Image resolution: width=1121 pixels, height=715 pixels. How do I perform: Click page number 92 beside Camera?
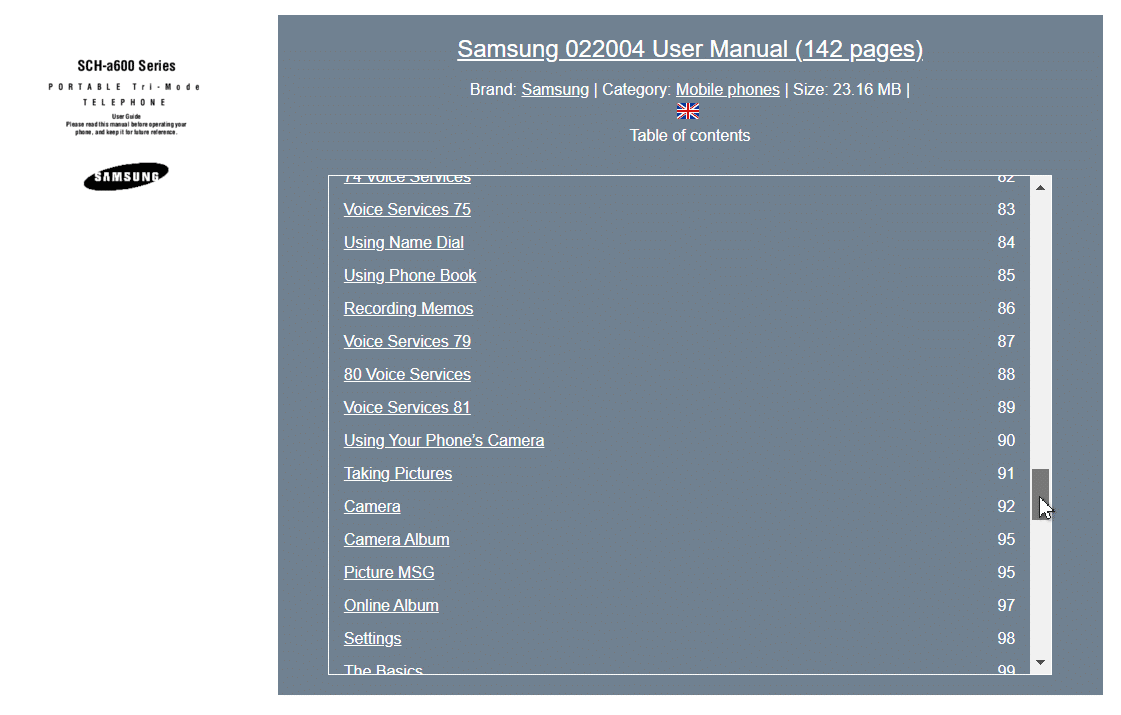pyautogui.click(x=1006, y=506)
